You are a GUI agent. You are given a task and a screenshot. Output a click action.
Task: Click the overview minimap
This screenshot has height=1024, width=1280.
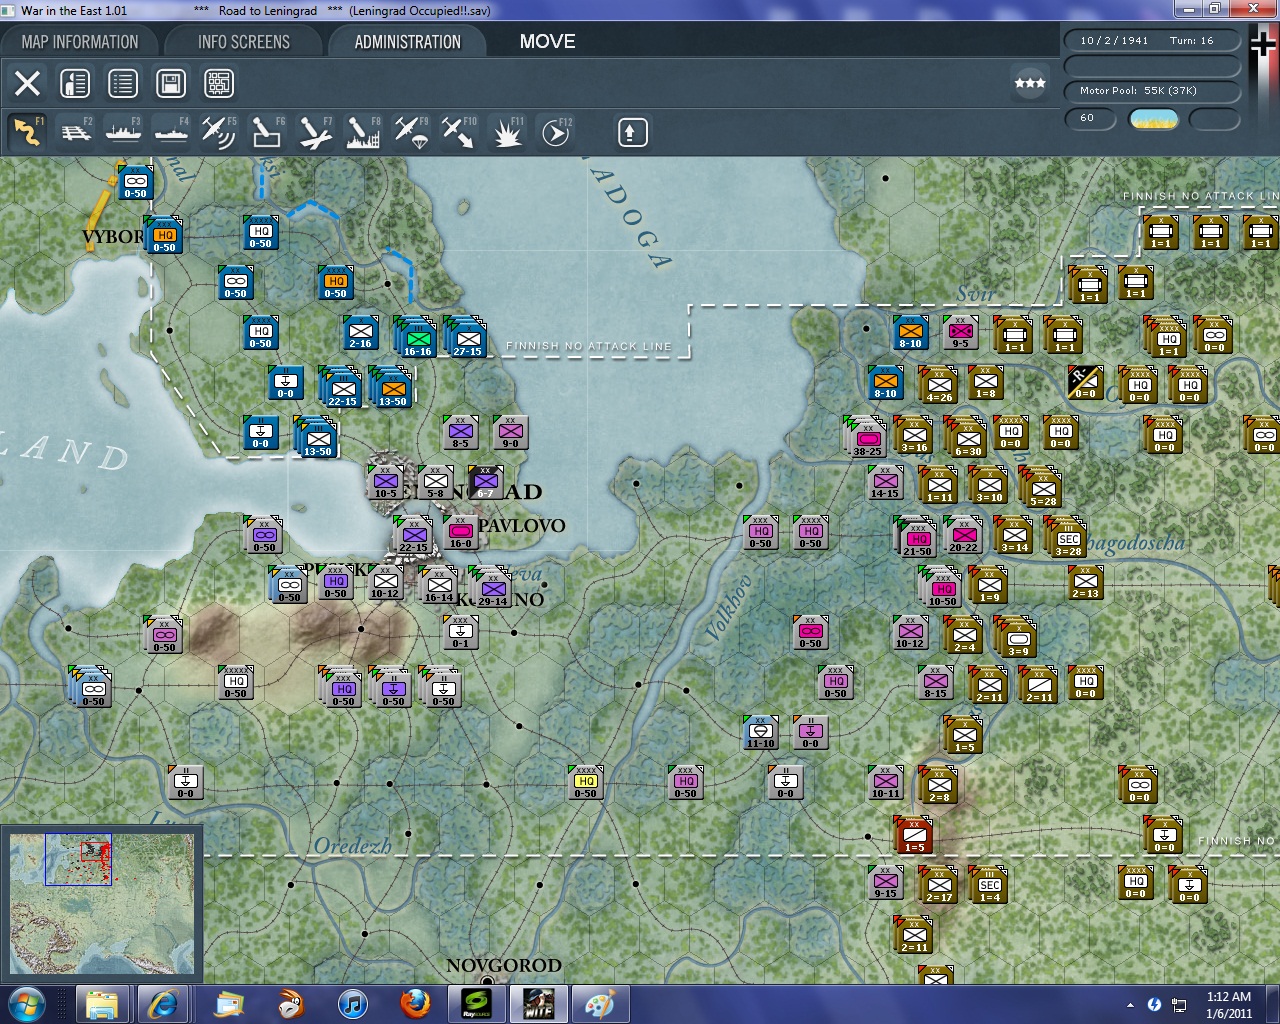pyautogui.click(x=102, y=904)
